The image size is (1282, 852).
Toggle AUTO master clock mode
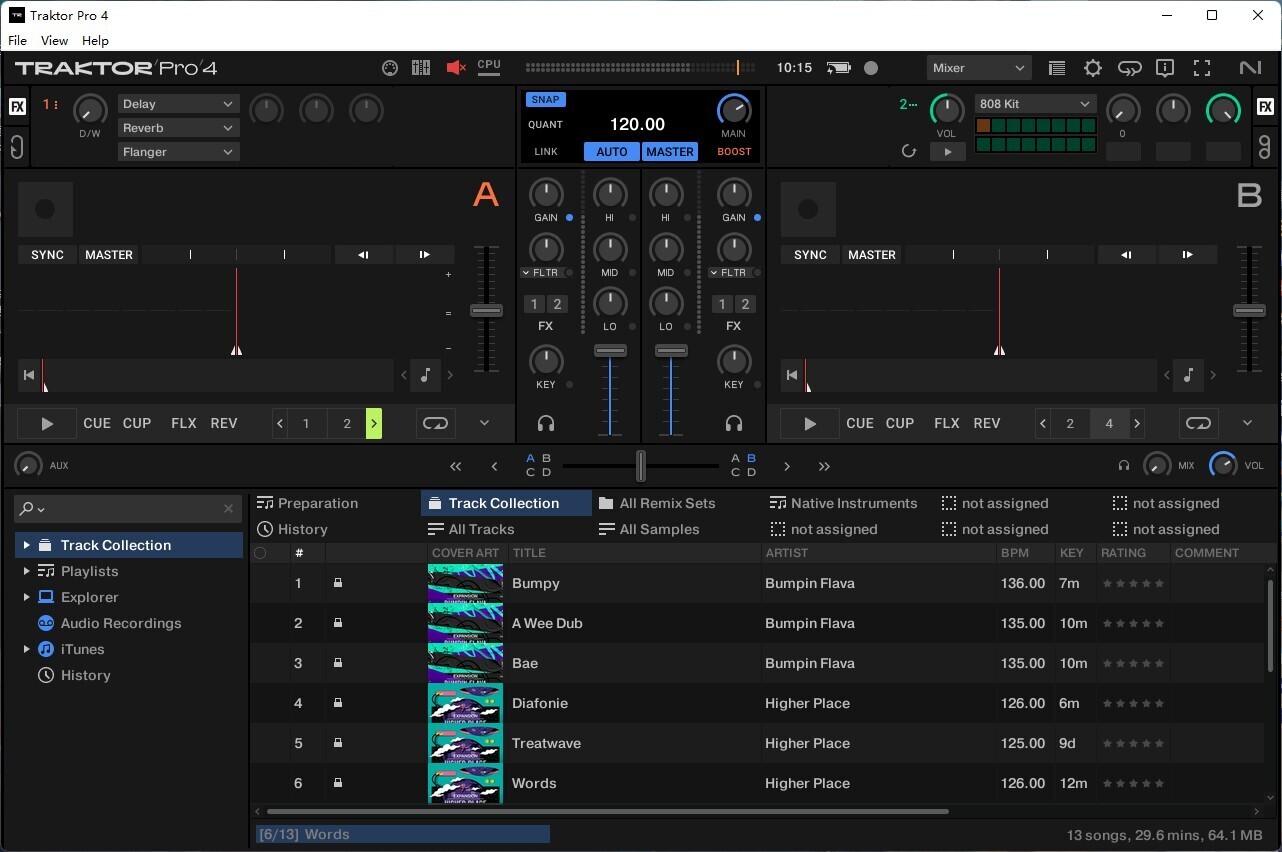[612, 152]
